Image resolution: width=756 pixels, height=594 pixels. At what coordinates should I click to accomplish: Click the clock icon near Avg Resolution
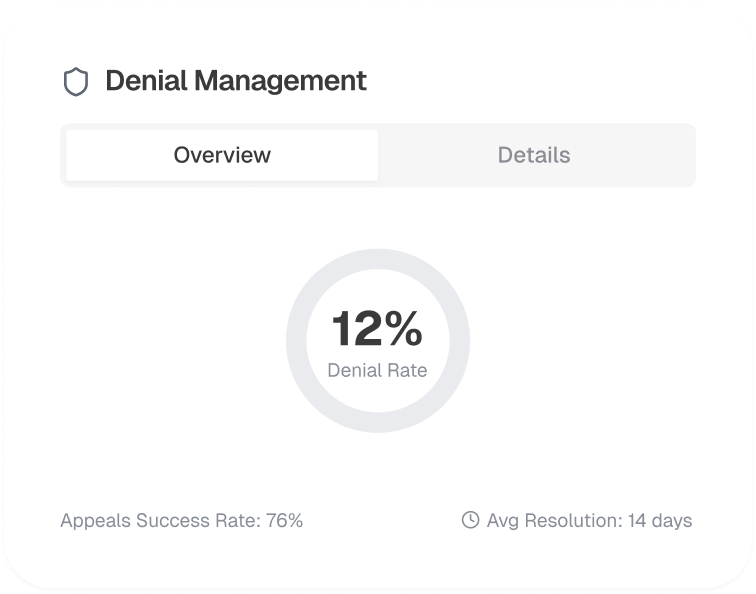[x=470, y=520]
